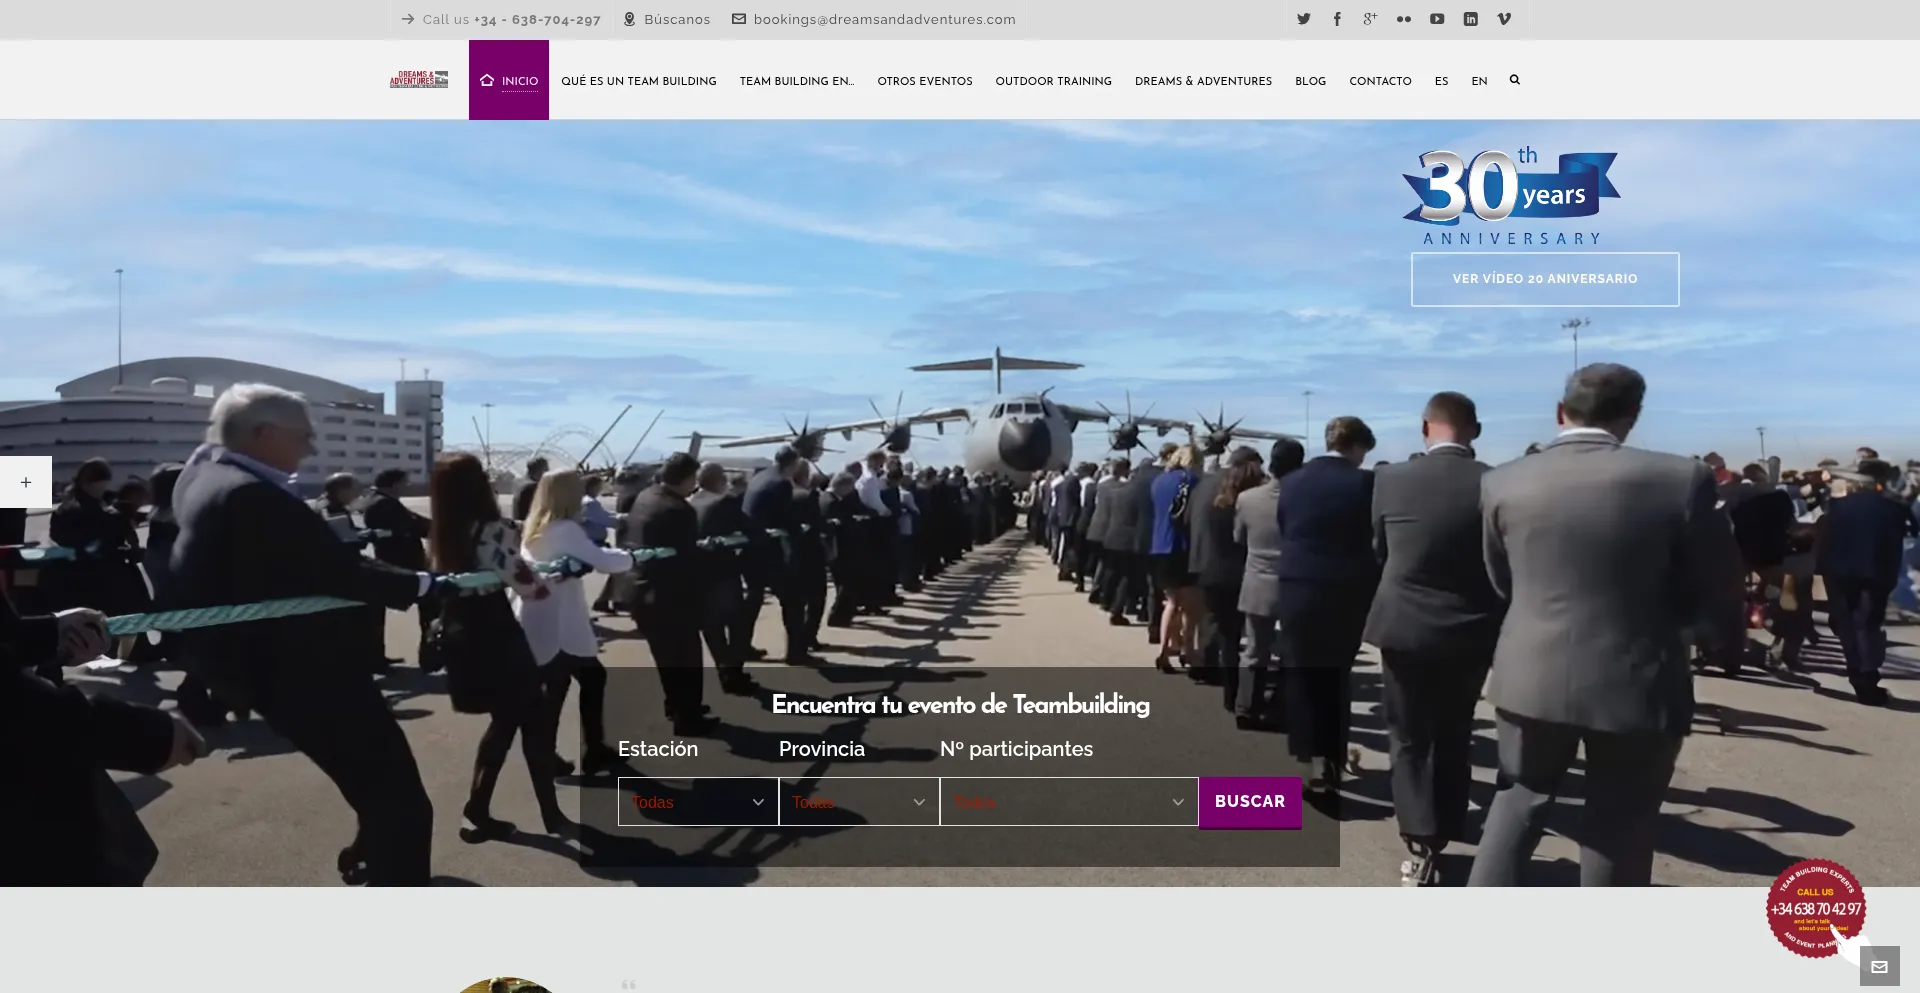Open the YouTube social icon
The width and height of the screenshot is (1920, 993).
(1437, 19)
